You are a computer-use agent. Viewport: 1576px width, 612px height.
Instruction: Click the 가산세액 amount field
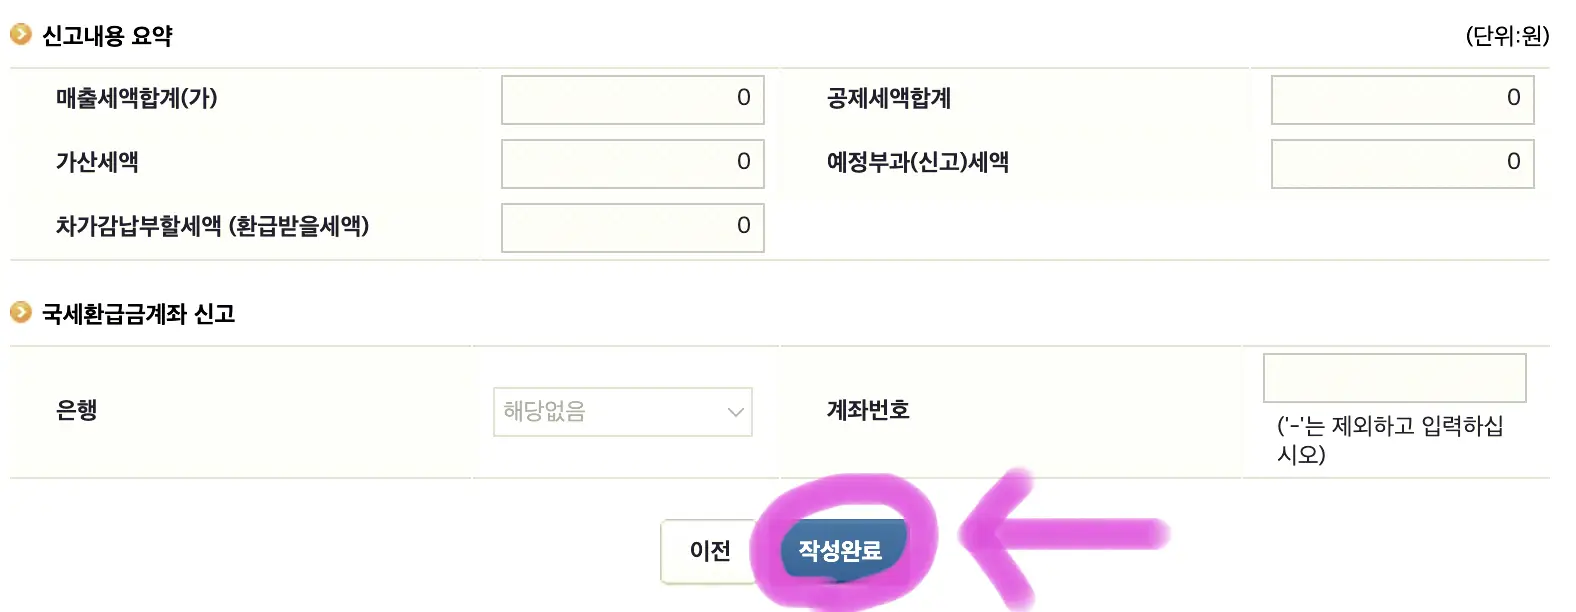632,163
